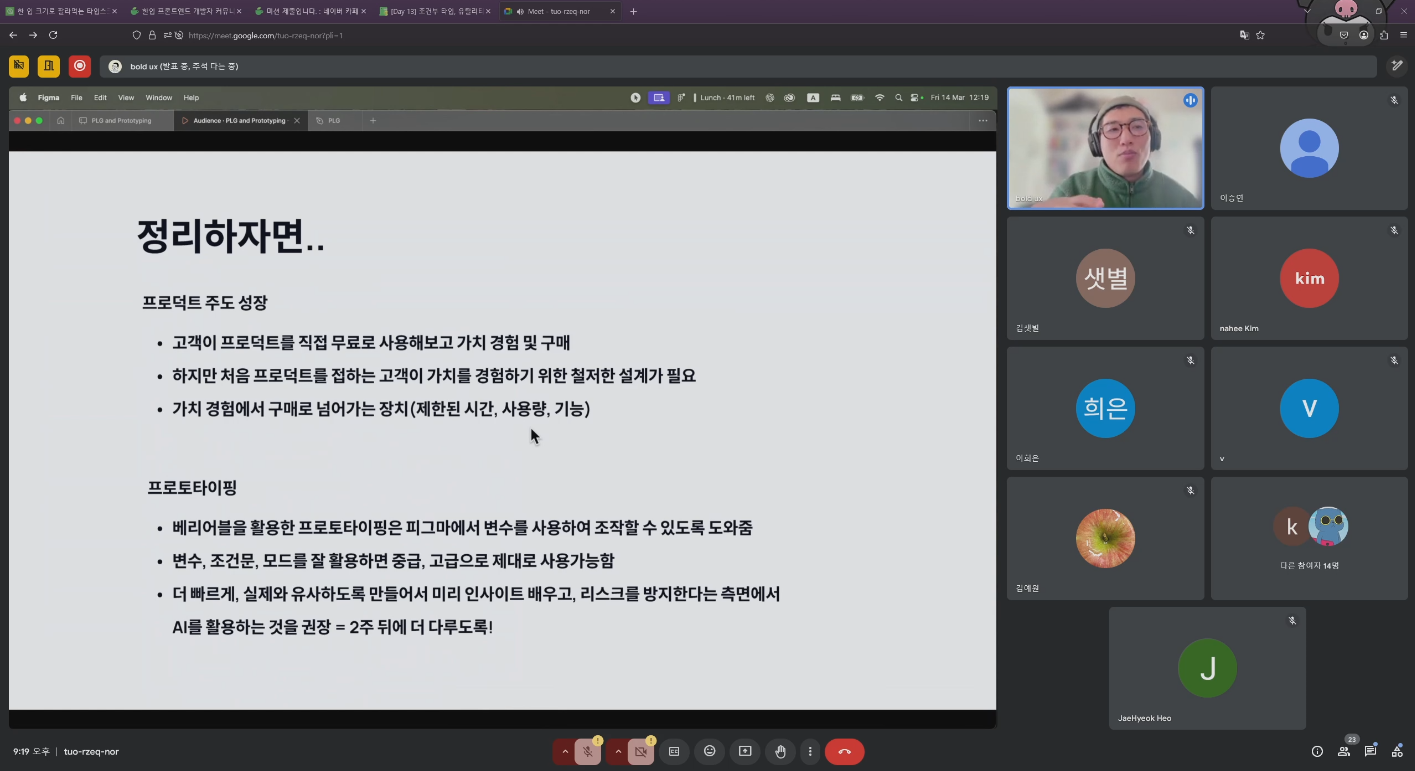Click the browser profile avatar icon

coord(1364,35)
